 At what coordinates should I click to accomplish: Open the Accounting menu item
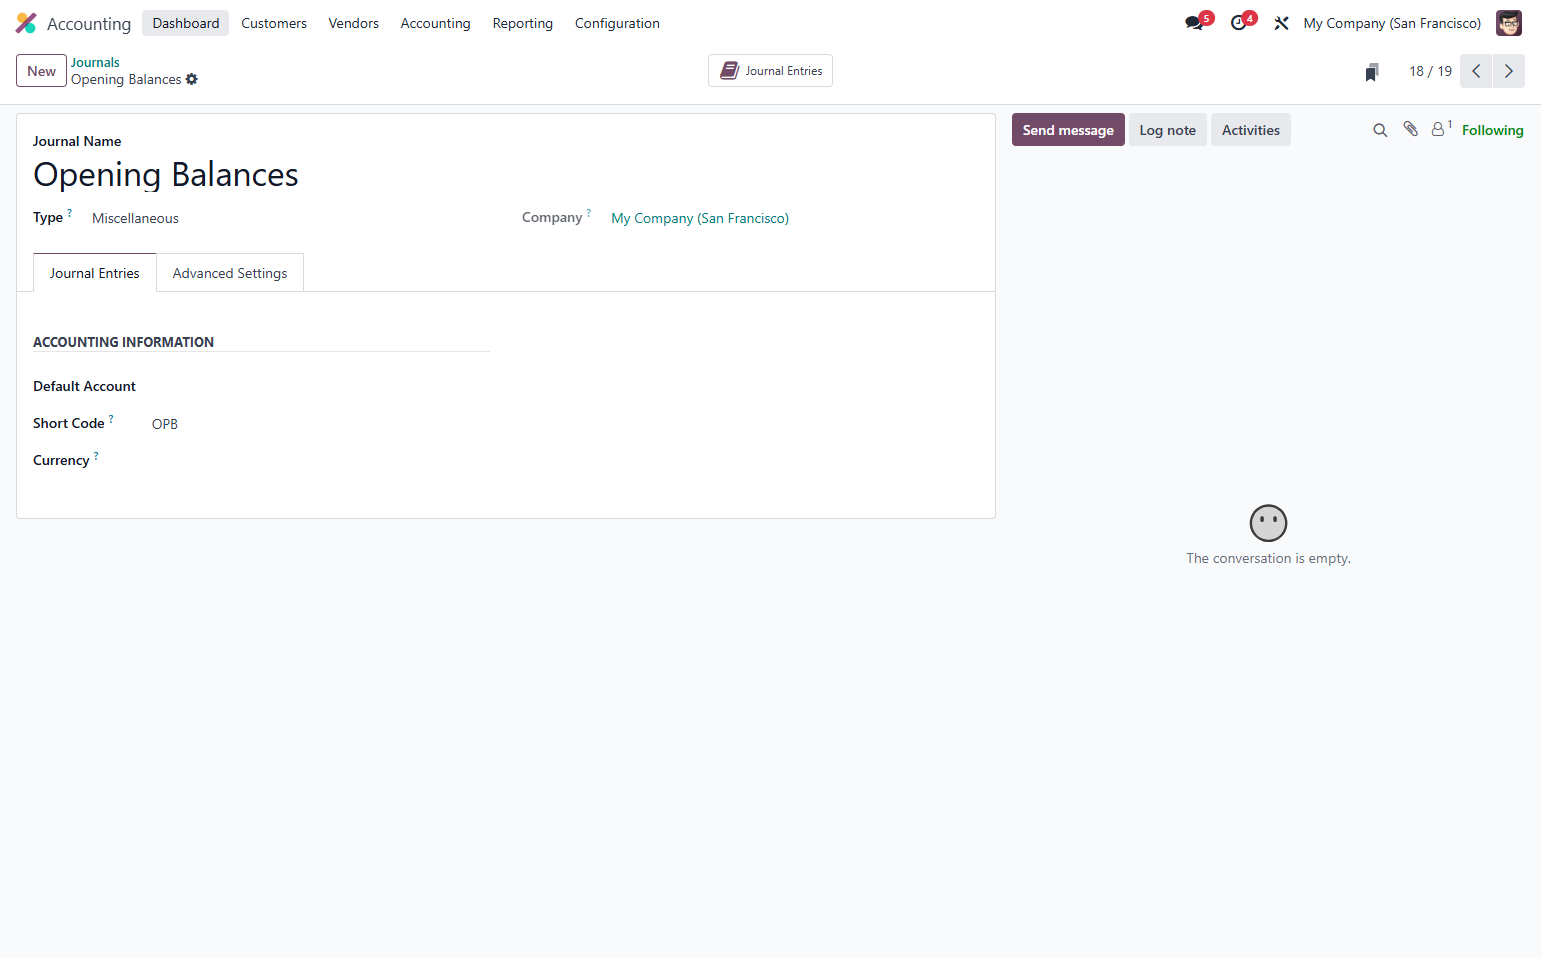tap(435, 23)
